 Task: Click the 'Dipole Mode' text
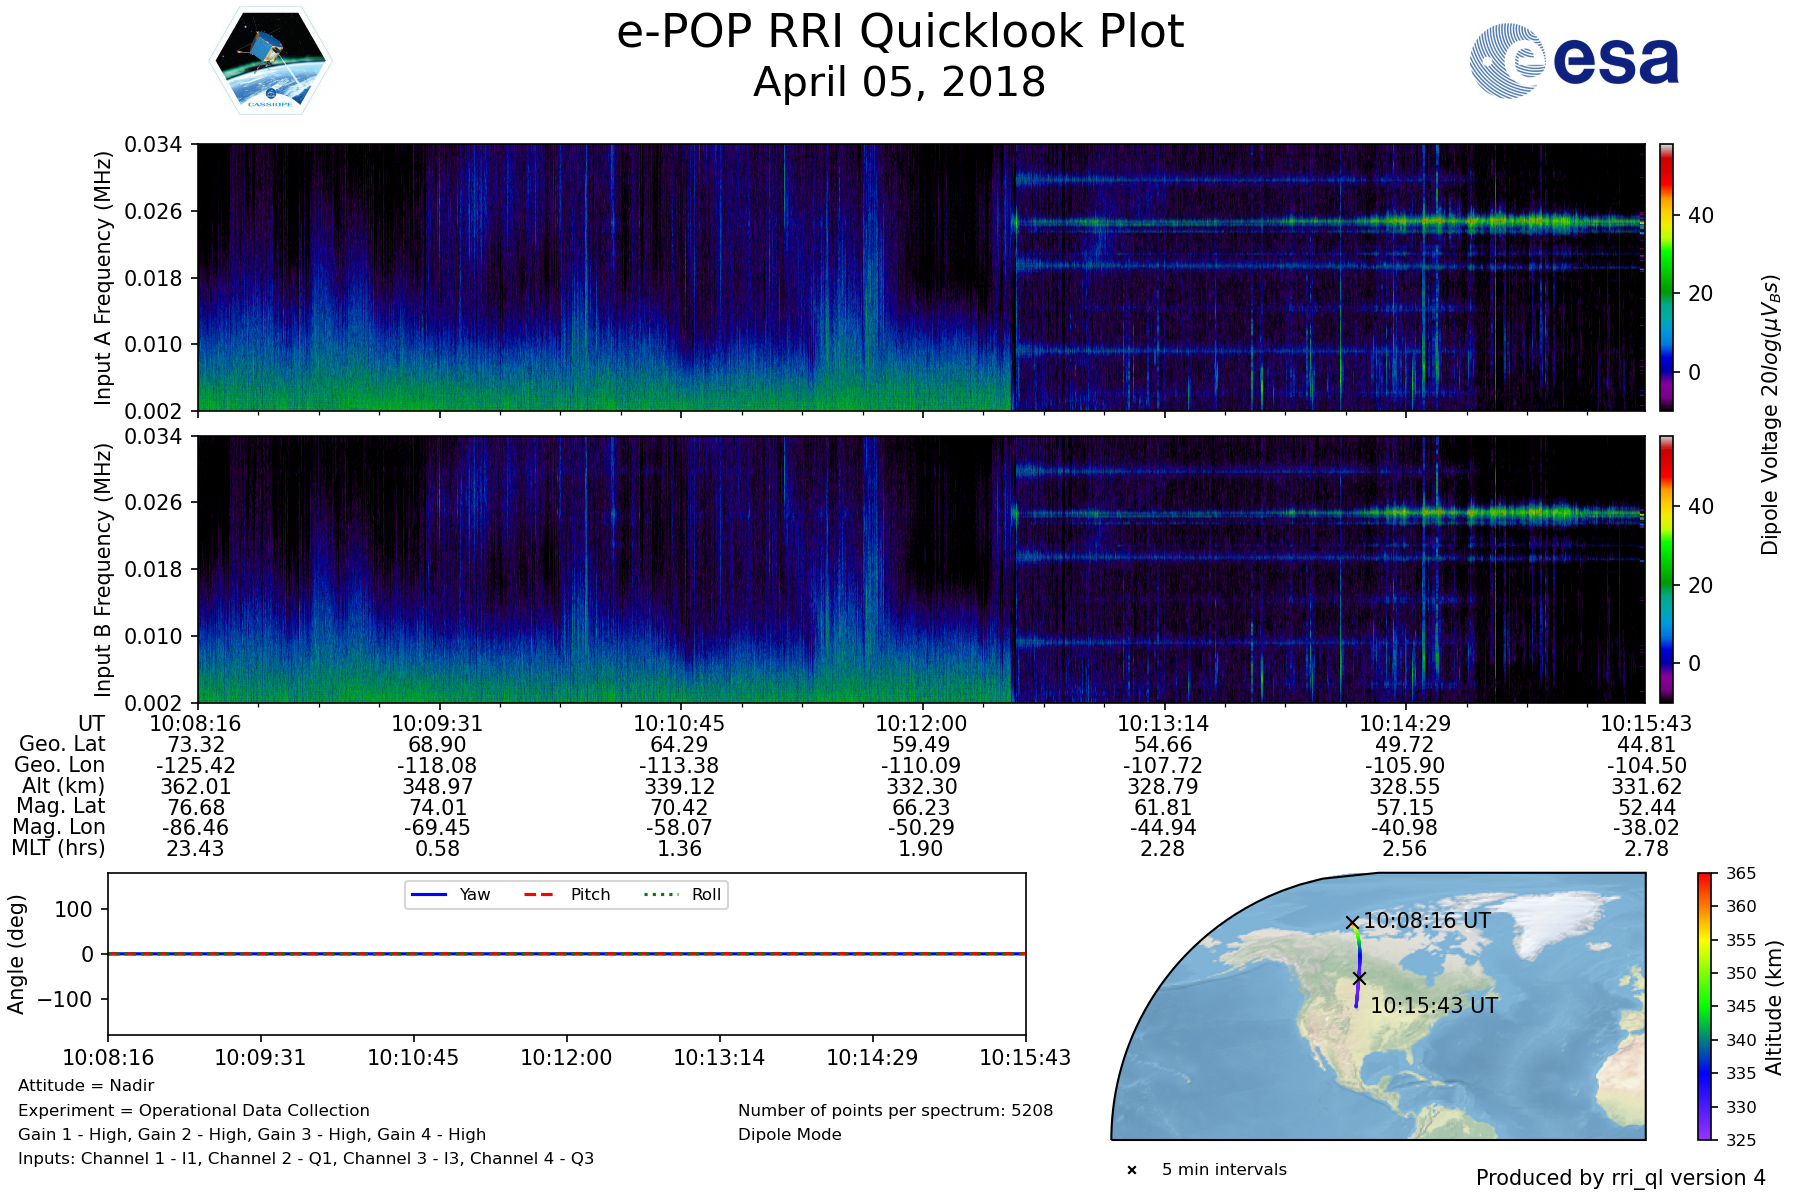789,1135
